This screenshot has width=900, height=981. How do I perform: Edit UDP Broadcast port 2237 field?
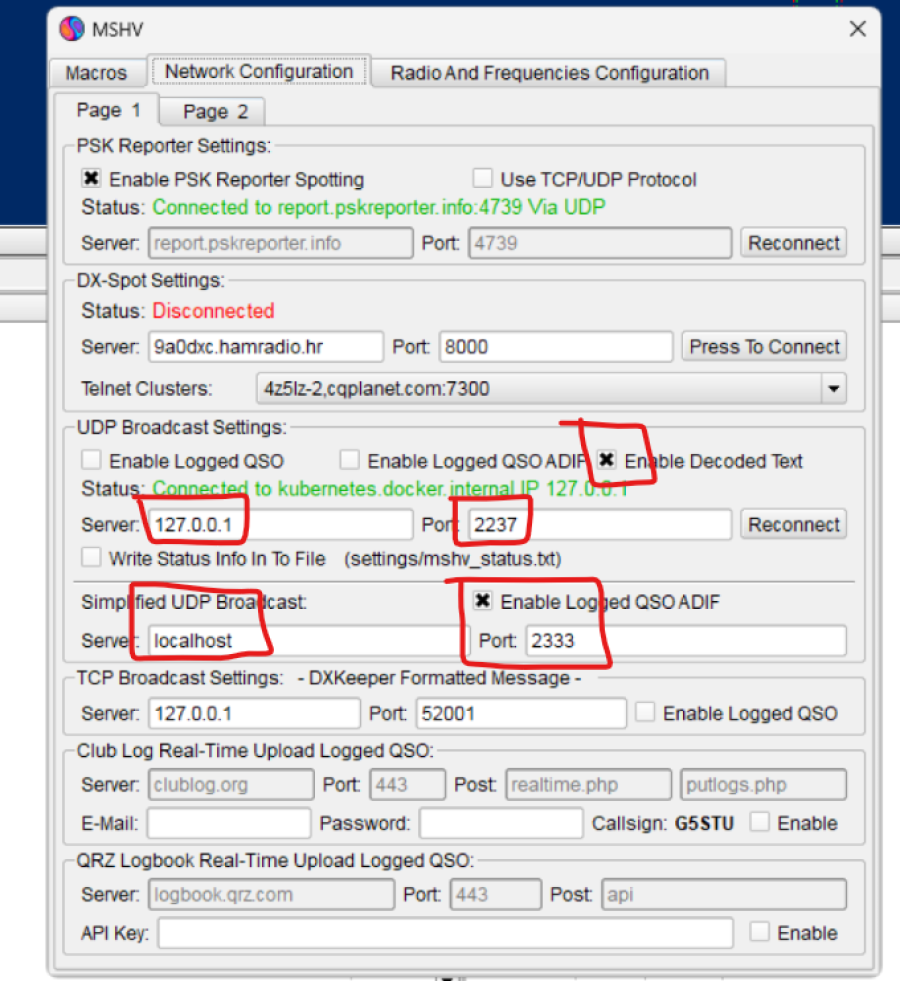[x=600, y=524]
